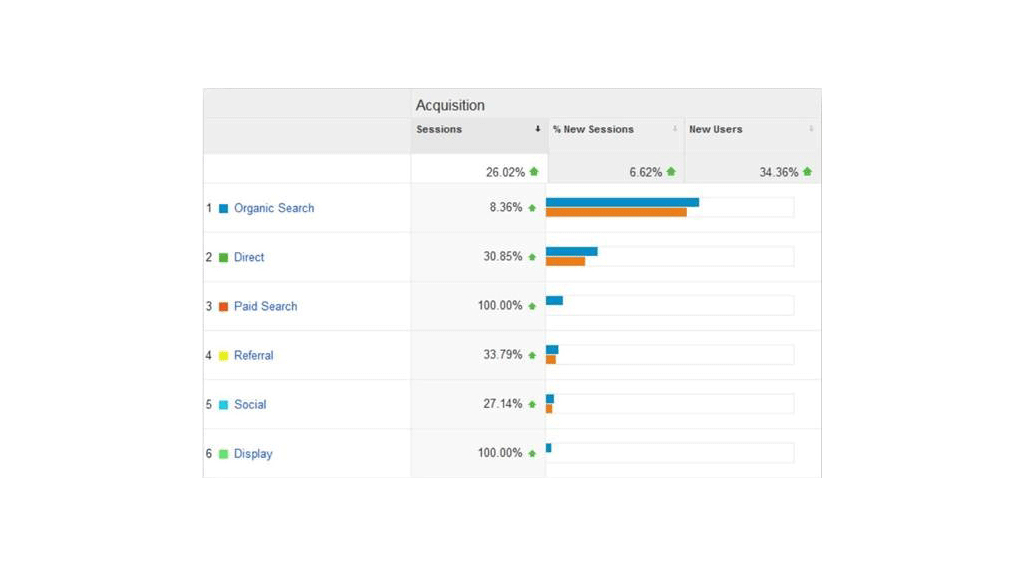Click the sort arrows in % New Sessions header
1024x567 pixels.
point(675,129)
